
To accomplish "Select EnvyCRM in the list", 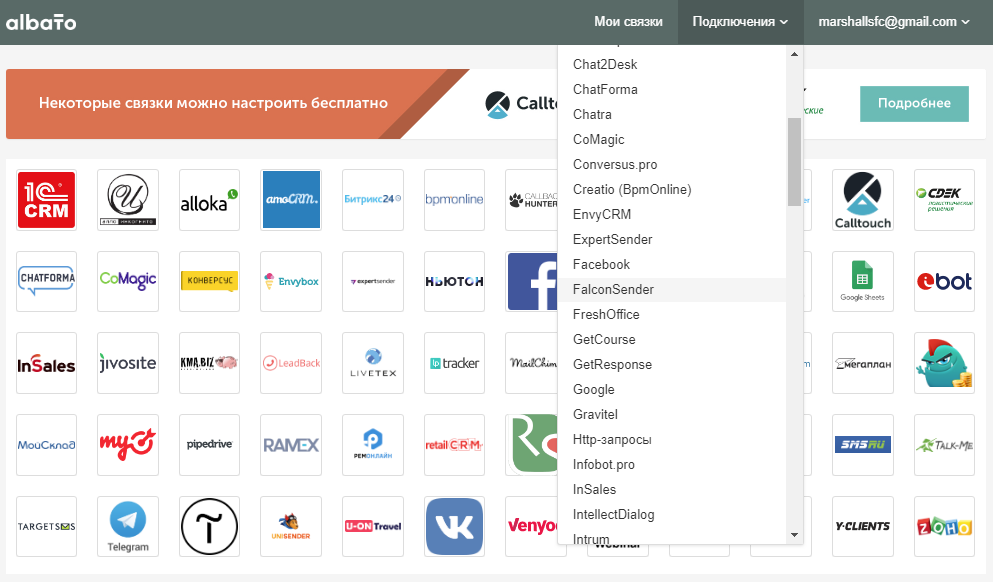I will tap(671, 215).
